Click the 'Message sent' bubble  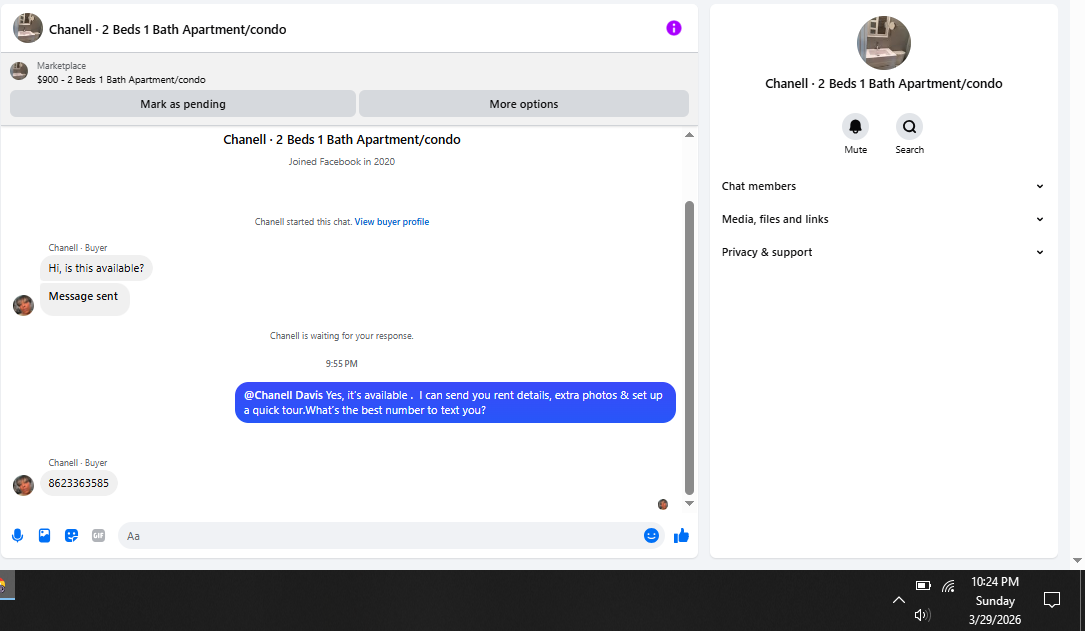click(x=84, y=298)
